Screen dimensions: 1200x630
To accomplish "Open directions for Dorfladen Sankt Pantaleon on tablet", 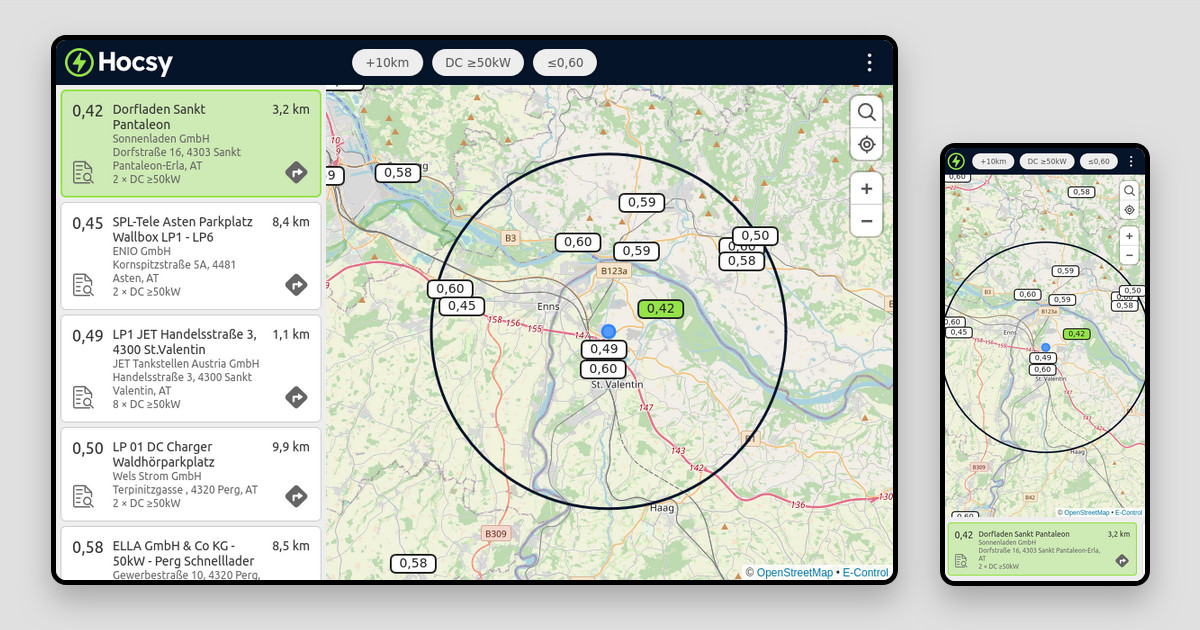I will tap(296, 172).
